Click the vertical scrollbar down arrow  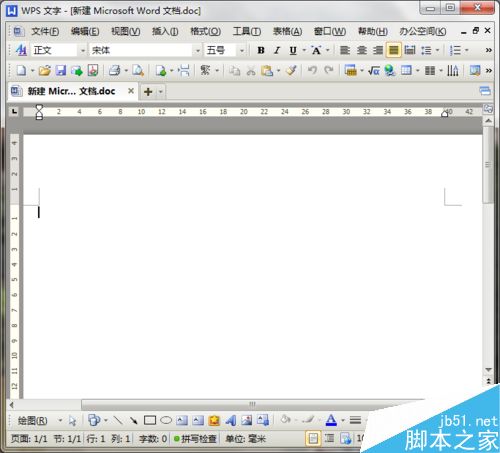point(489,370)
